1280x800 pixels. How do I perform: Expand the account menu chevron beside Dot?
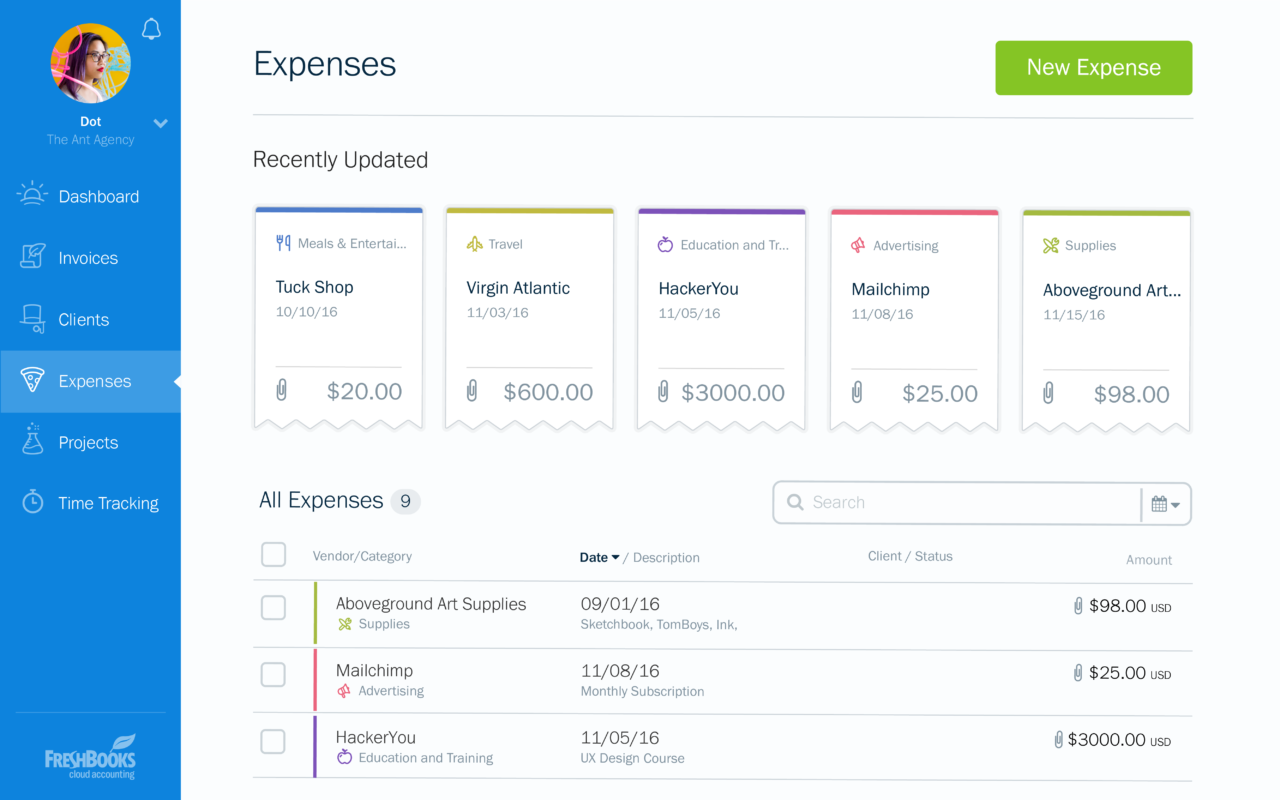[160, 123]
